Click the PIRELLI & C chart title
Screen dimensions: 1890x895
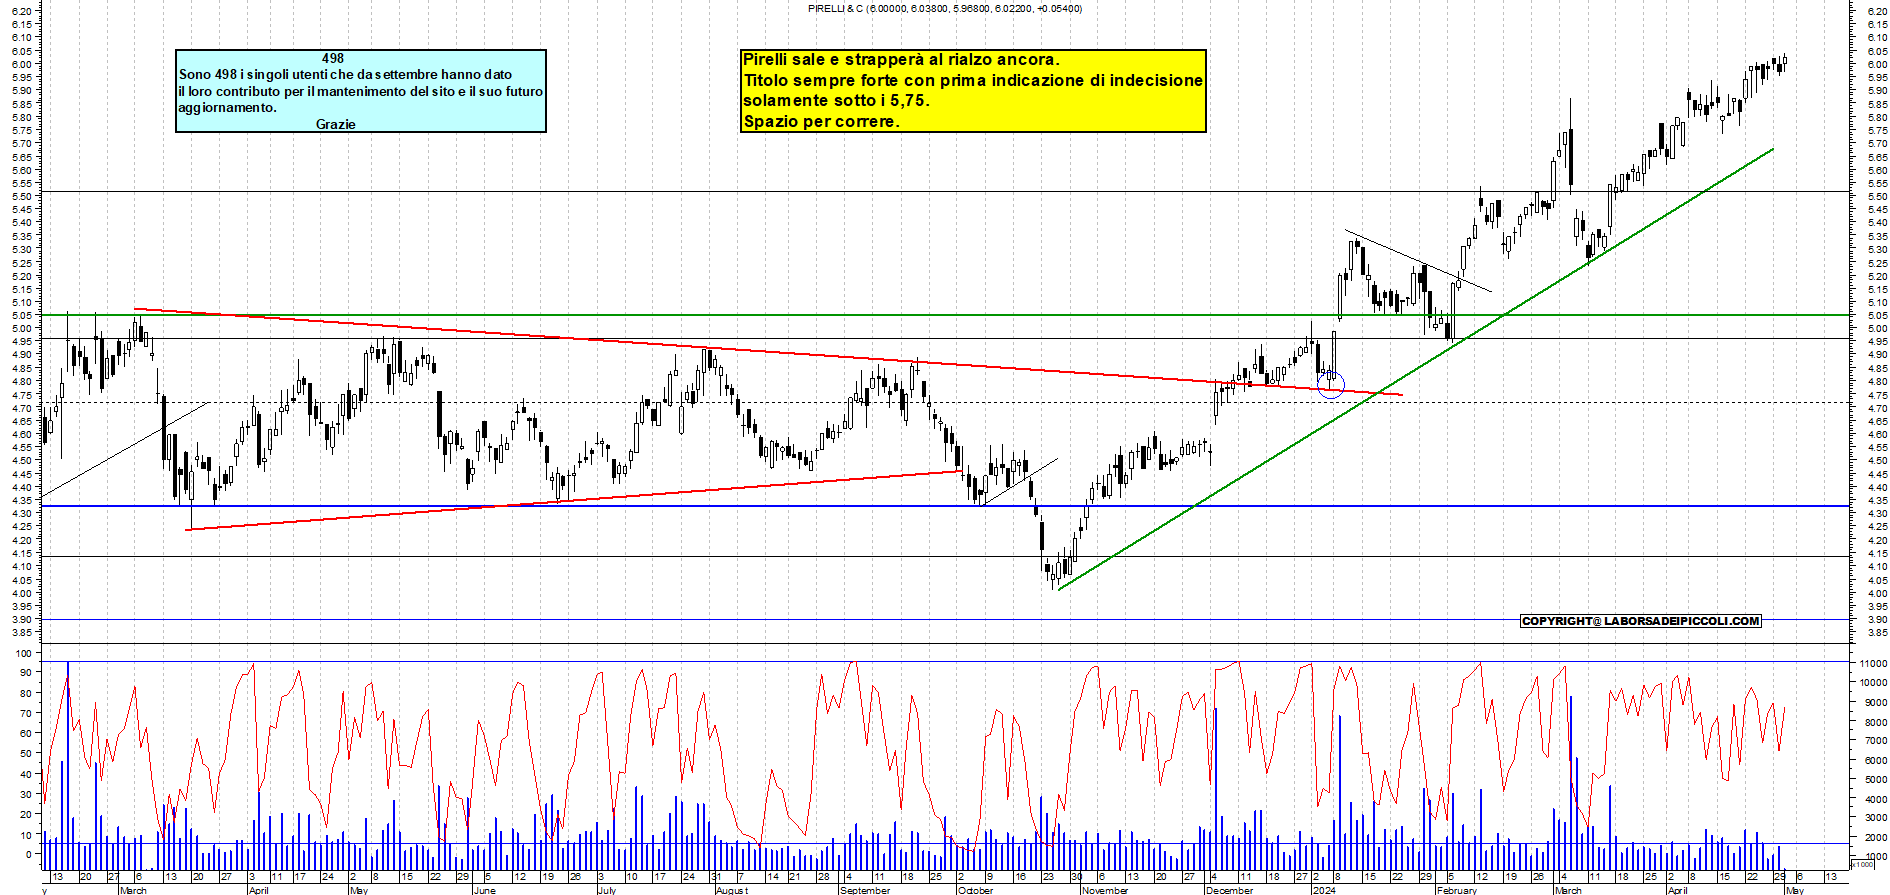944,8
